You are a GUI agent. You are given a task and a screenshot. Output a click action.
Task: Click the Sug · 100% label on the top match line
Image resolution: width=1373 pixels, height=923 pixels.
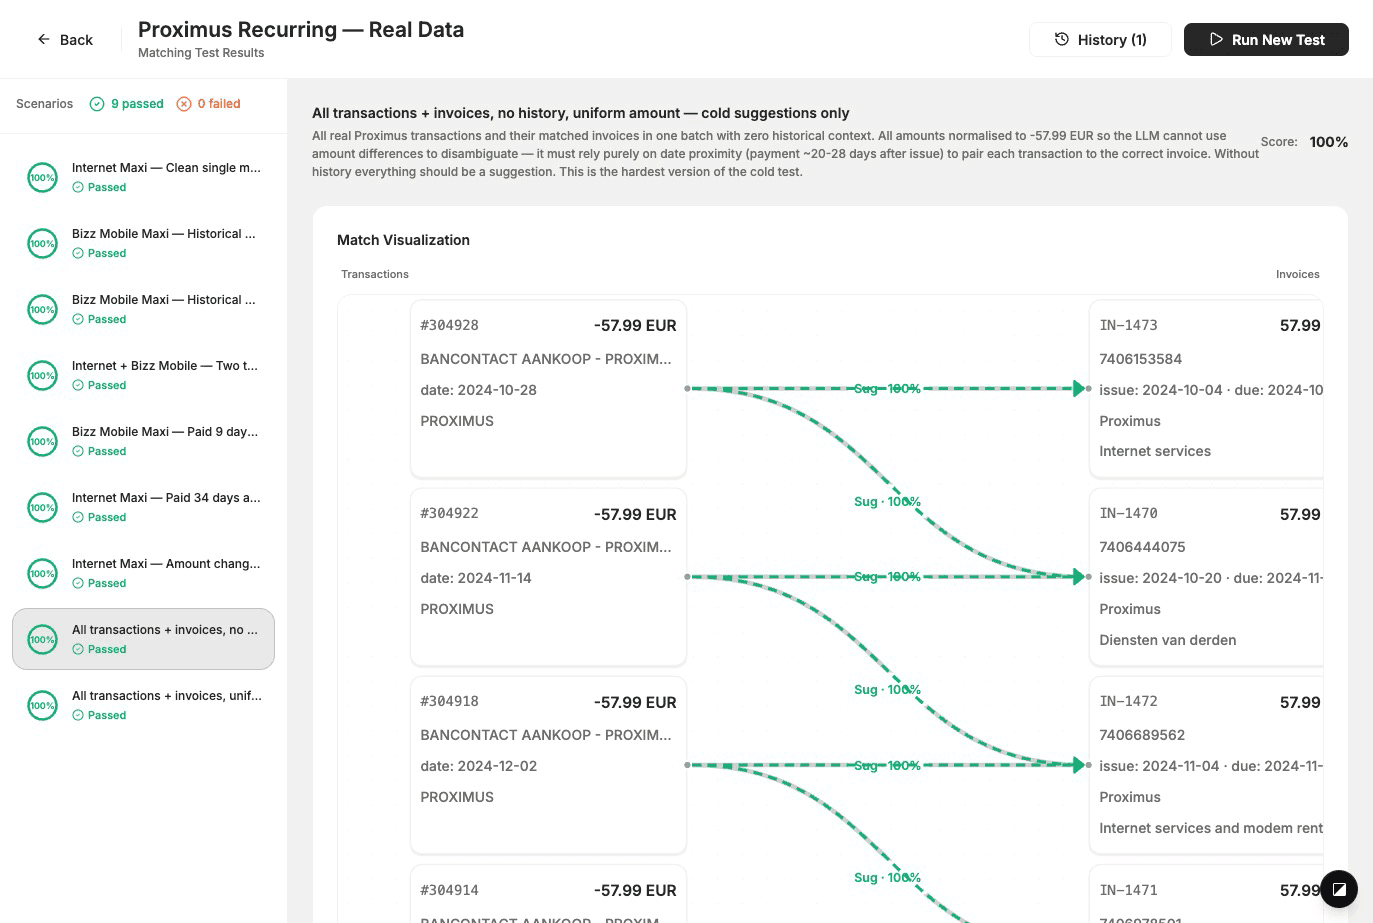[887, 389]
